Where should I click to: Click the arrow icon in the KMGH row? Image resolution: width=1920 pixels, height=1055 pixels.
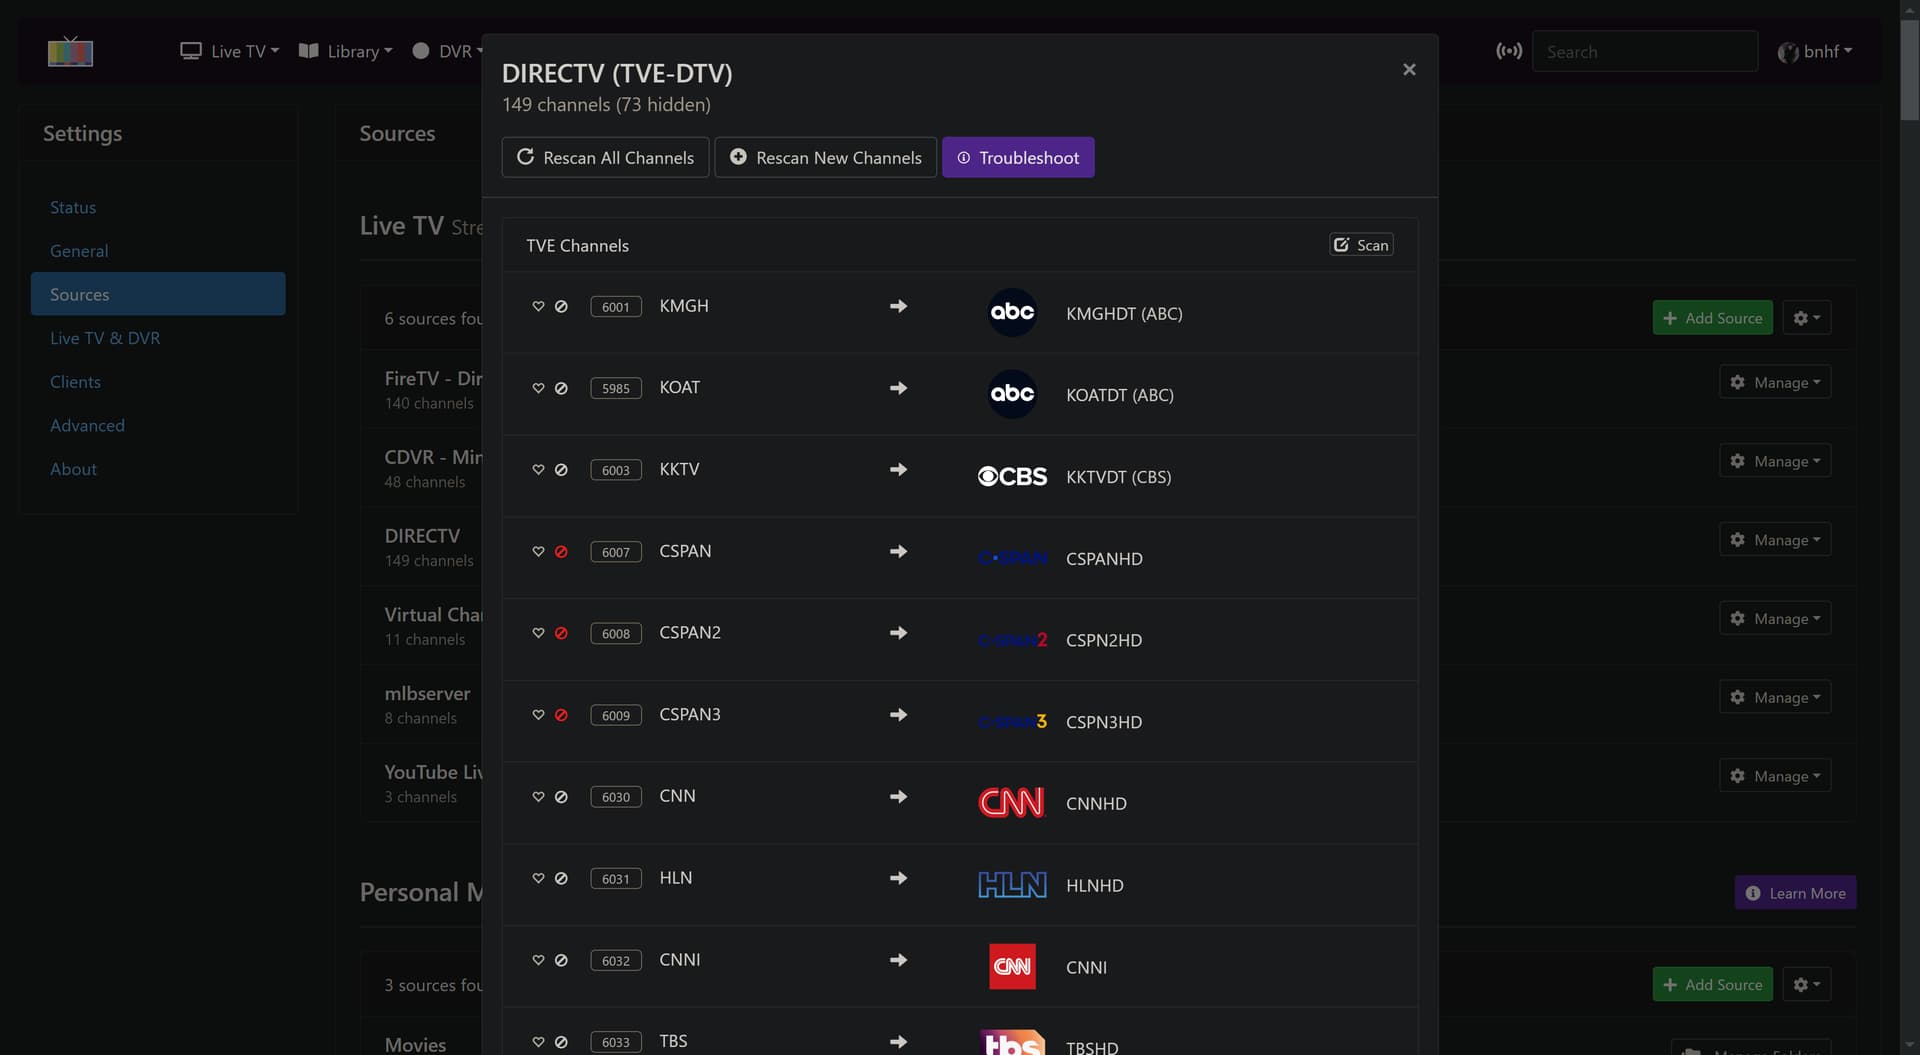(x=898, y=306)
